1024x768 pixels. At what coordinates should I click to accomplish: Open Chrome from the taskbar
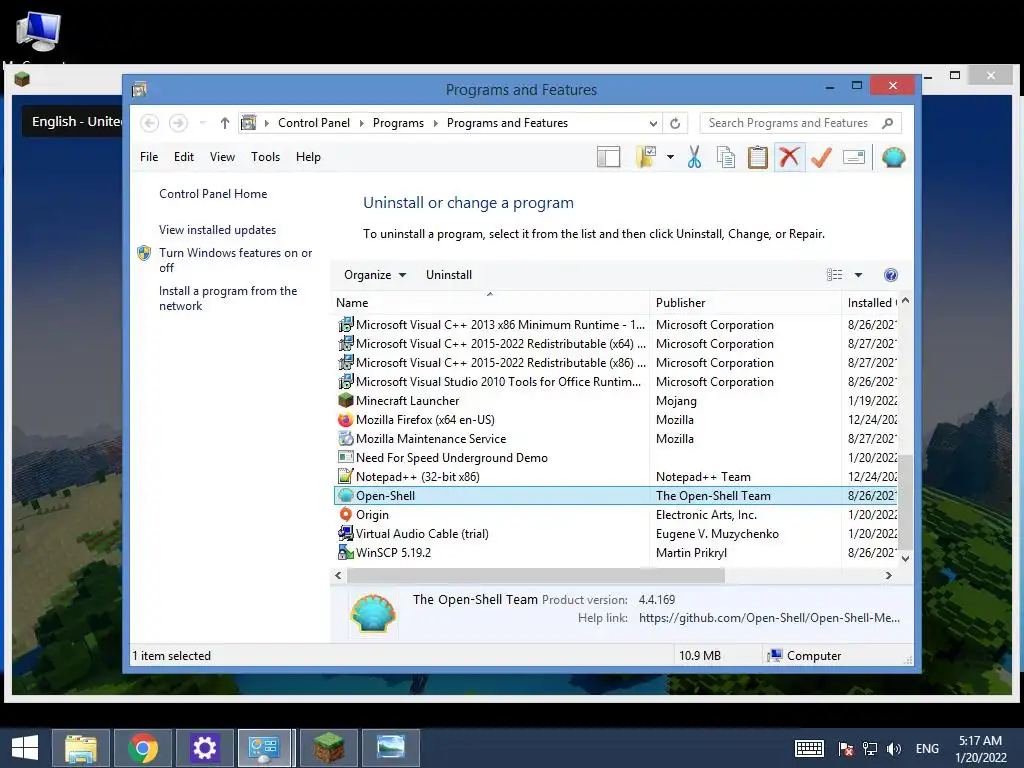click(143, 748)
